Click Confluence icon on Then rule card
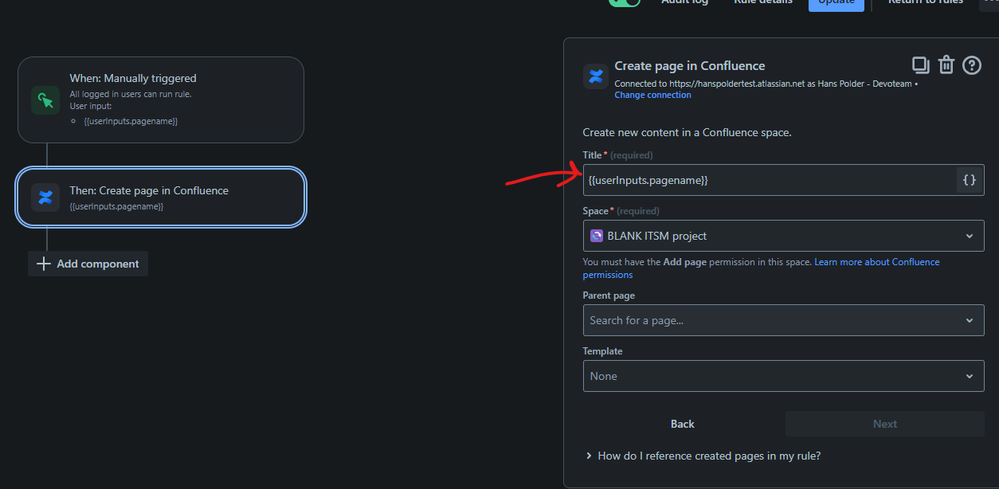Screen dimensions: 999x489 click(x=45, y=197)
